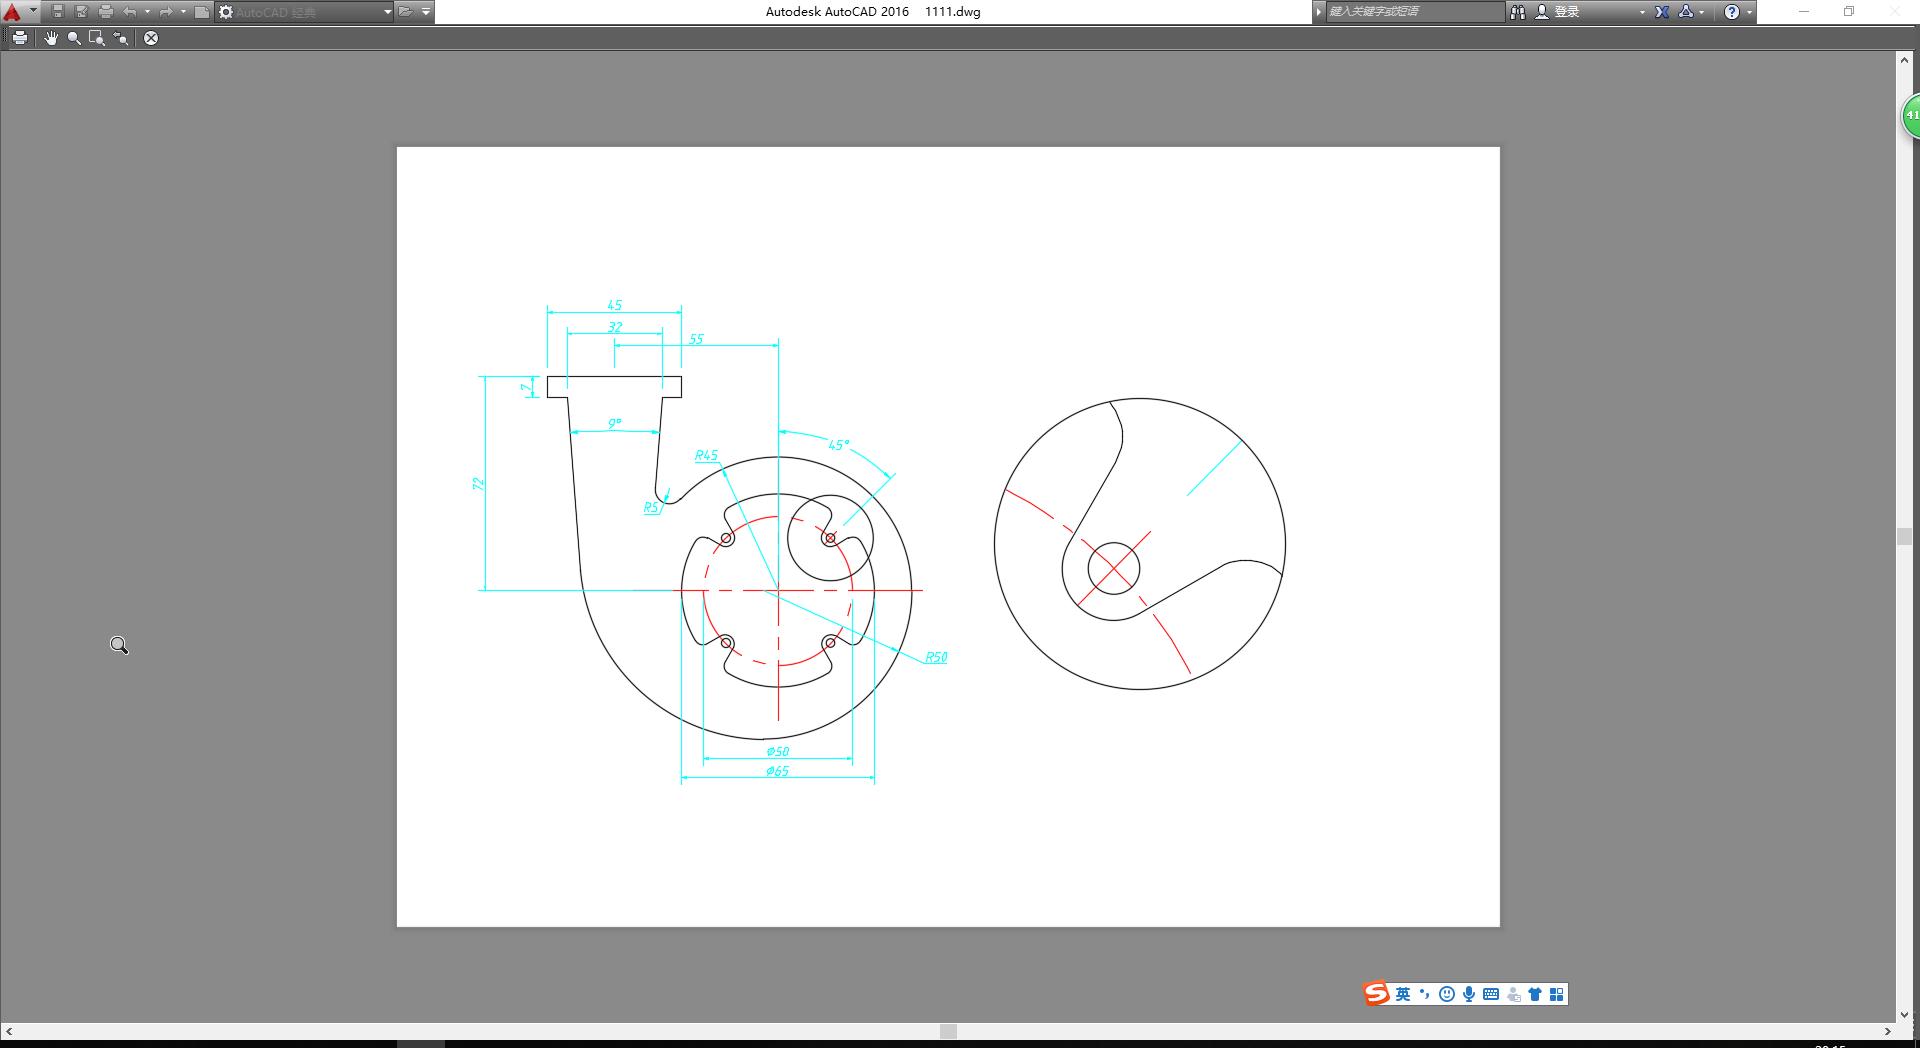Viewport: 1920px width, 1048px height.
Task: Open the Customize Quick Access Toolbar dropdown
Action: 426,12
